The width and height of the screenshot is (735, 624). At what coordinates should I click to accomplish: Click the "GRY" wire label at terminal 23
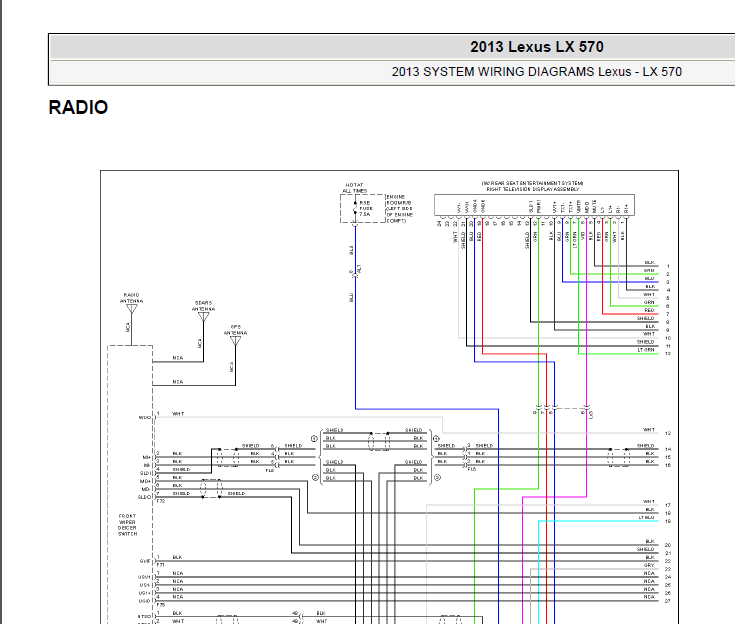649,565
